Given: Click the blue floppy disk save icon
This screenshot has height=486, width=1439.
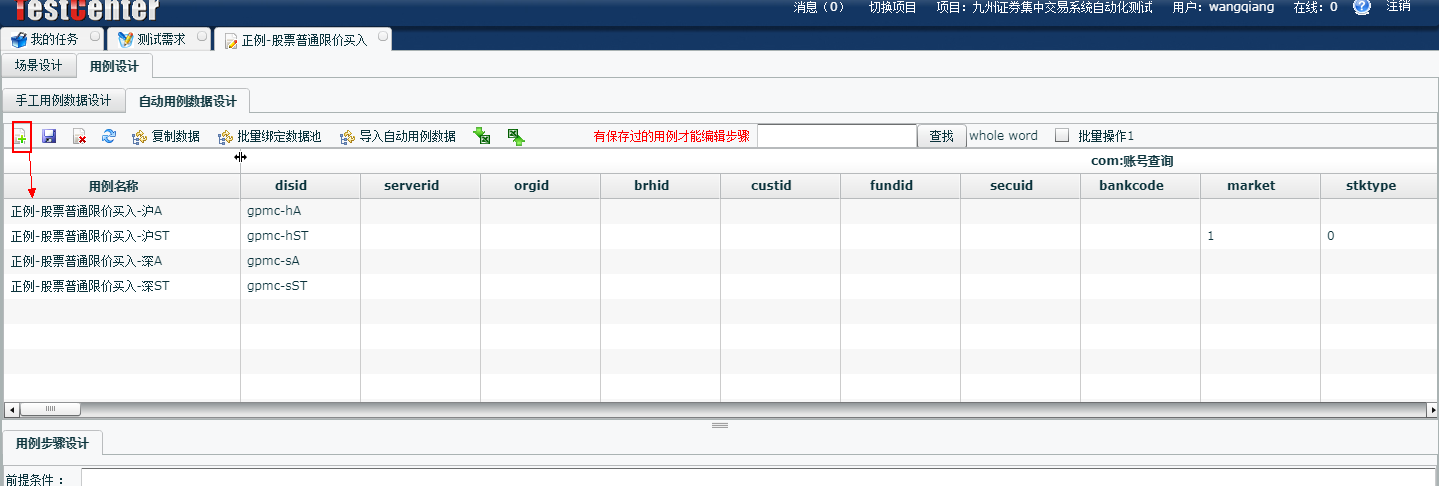Looking at the screenshot, I should pyautogui.click(x=49, y=136).
